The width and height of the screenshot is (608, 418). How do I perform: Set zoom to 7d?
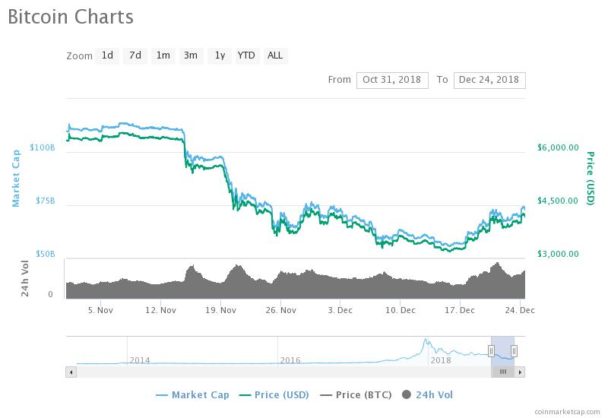click(135, 55)
